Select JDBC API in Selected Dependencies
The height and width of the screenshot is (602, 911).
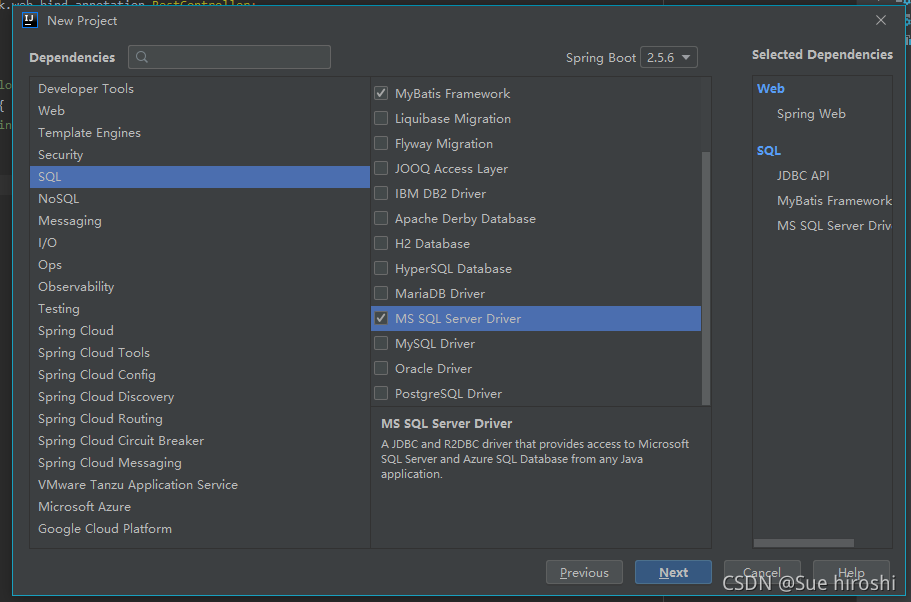(x=803, y=175)
